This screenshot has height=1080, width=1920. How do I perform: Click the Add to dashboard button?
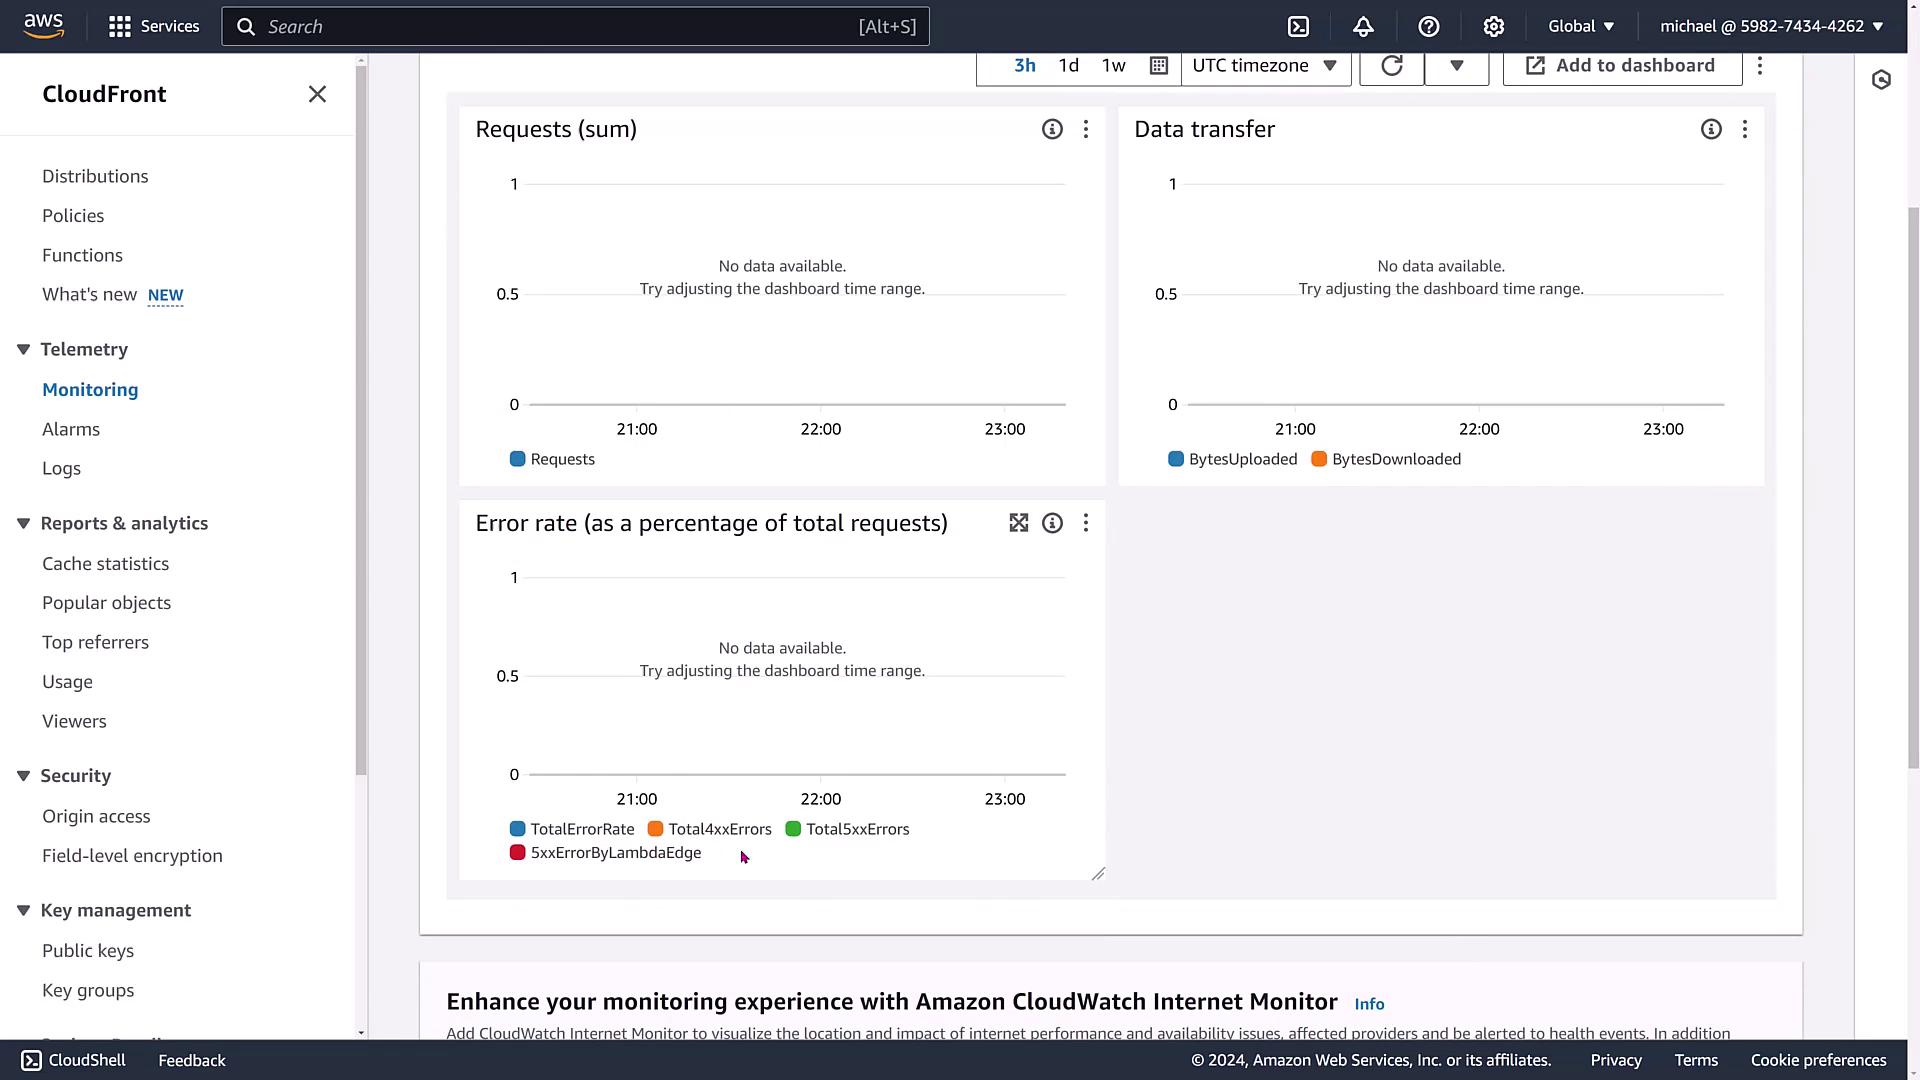pyautogui.click(x=1622, y=65)
